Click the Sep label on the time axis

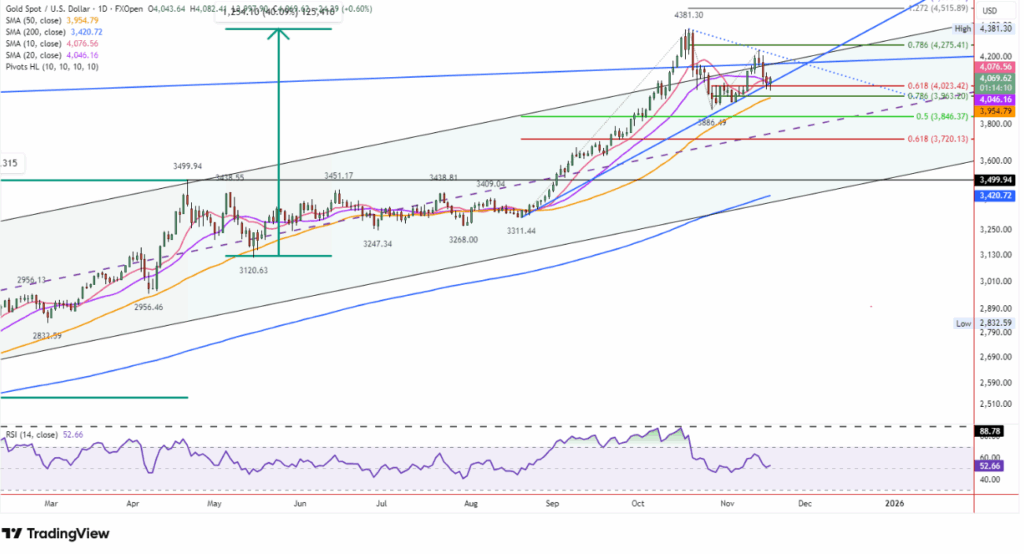[x=553, y=507]
